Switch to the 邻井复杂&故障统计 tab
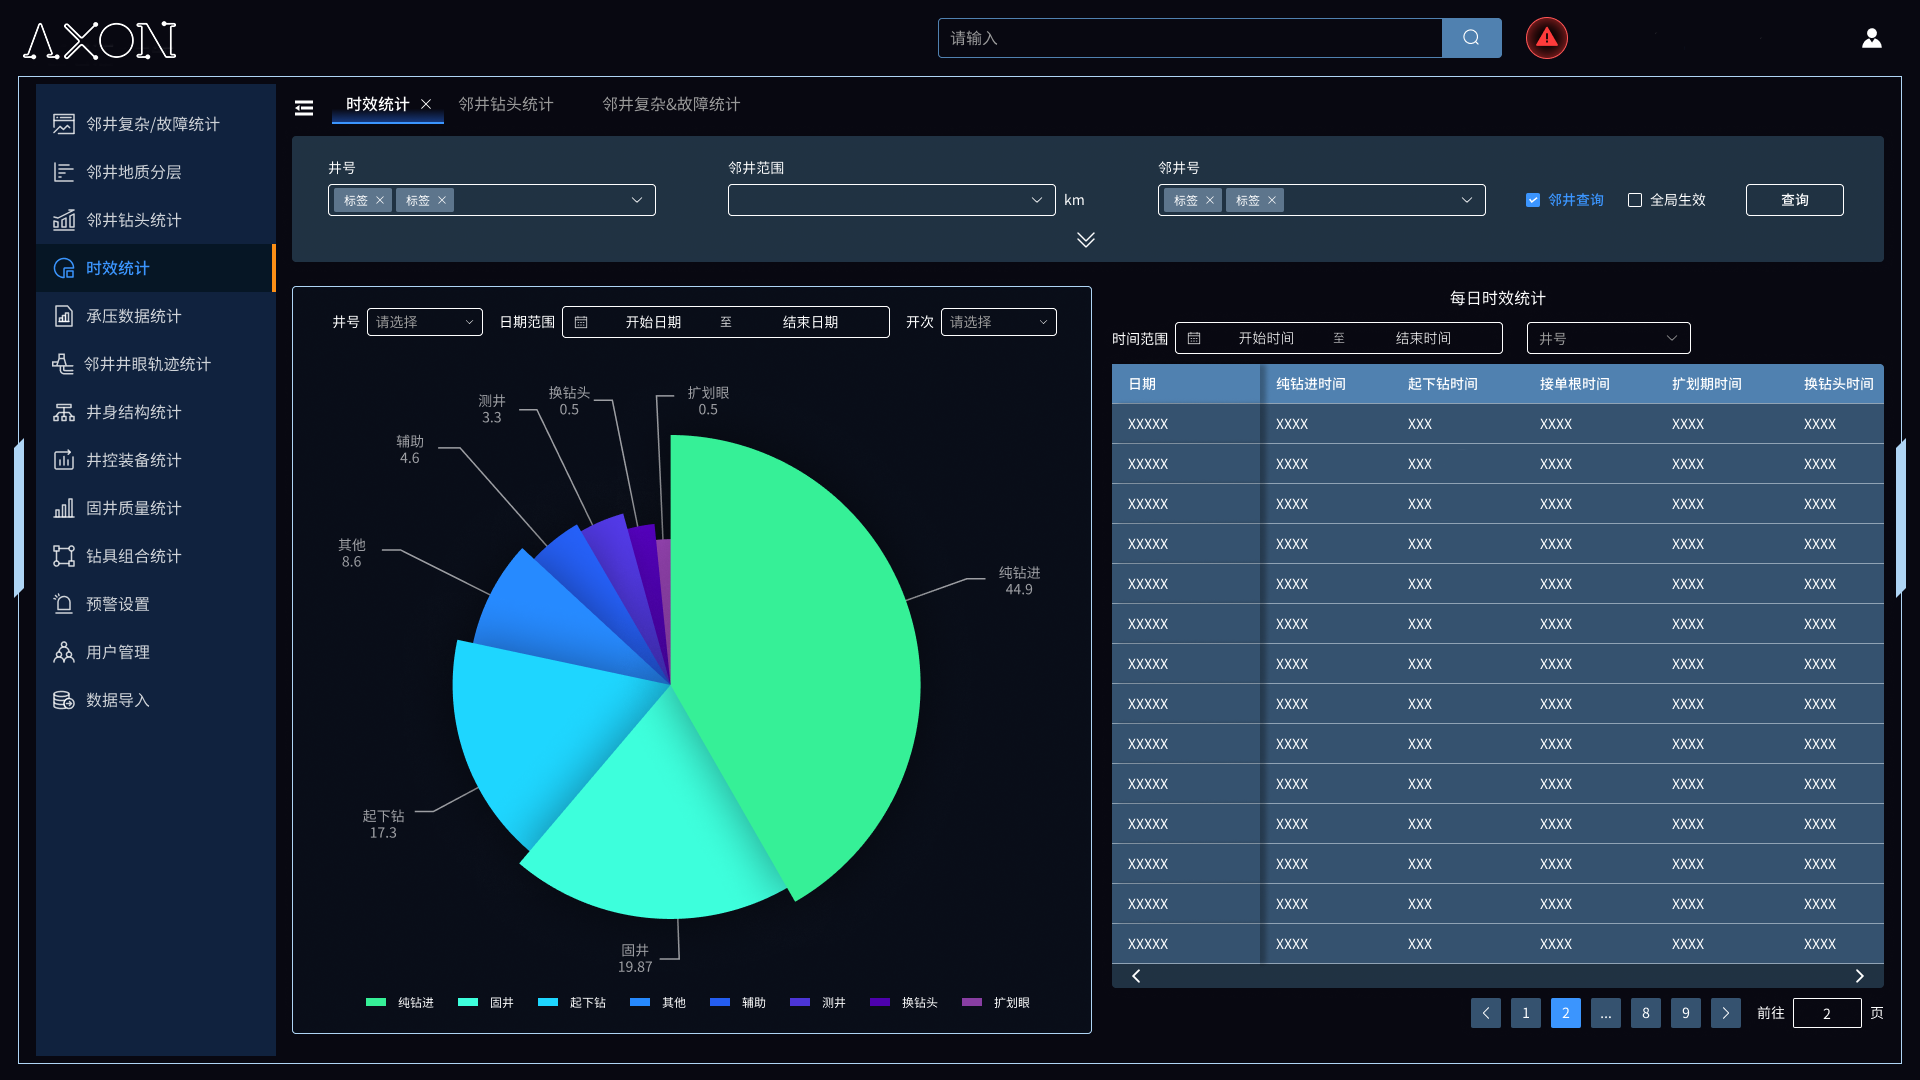 (671, 104)
